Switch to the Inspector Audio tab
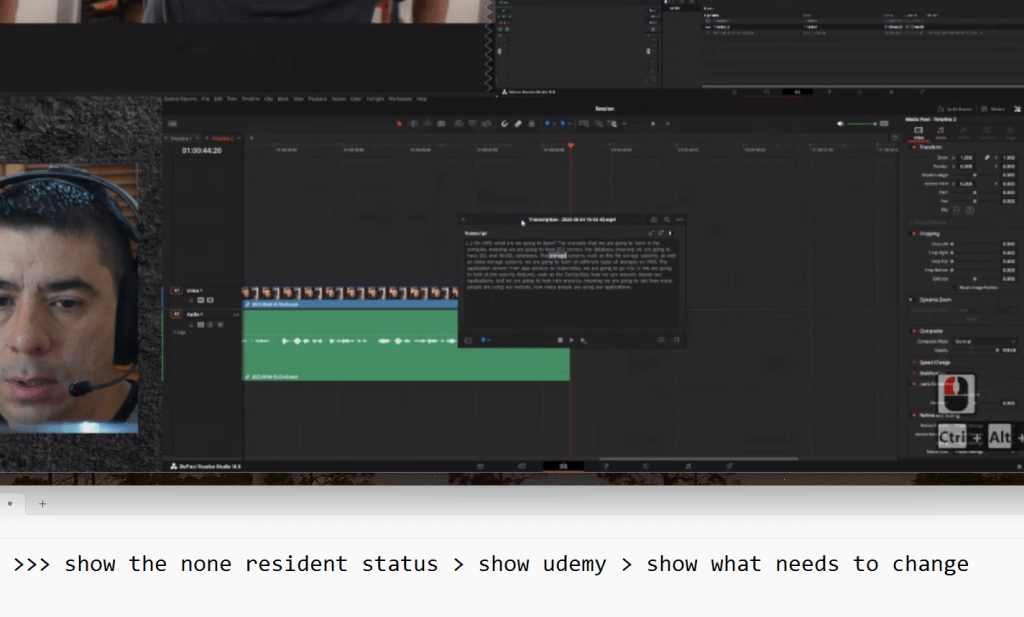This screenshot has width=1024, height=617. [x=941, y=133]
